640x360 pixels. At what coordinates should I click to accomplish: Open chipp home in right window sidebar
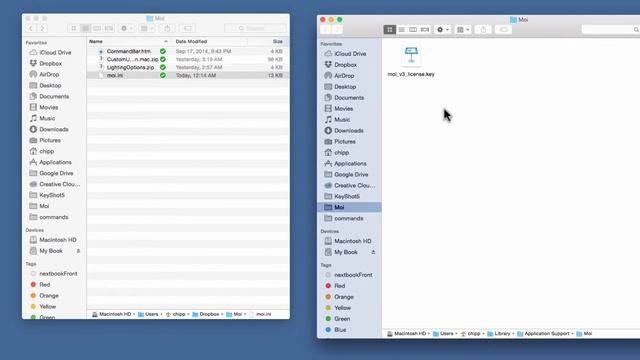(x=342, y=153)
